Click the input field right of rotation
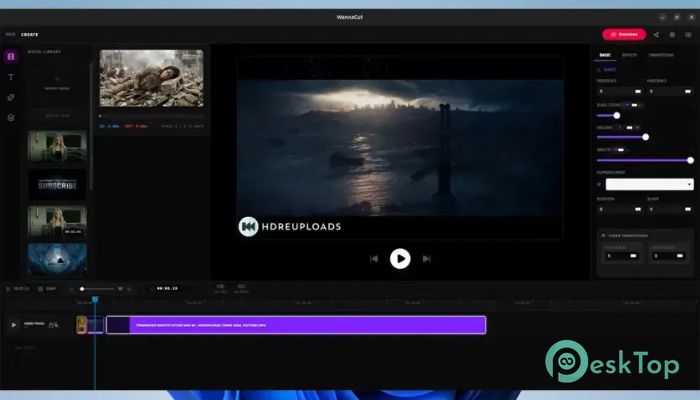 [670, 209]
